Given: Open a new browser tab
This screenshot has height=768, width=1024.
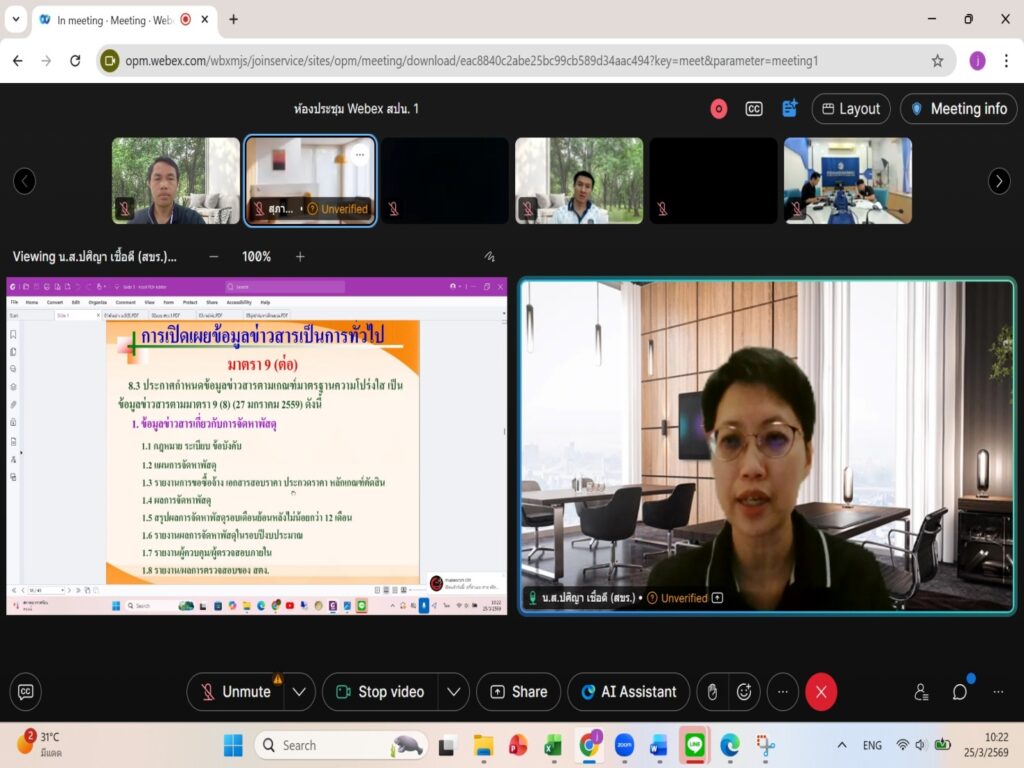Looking at the screenshot, I should click(x=233, y=20).
